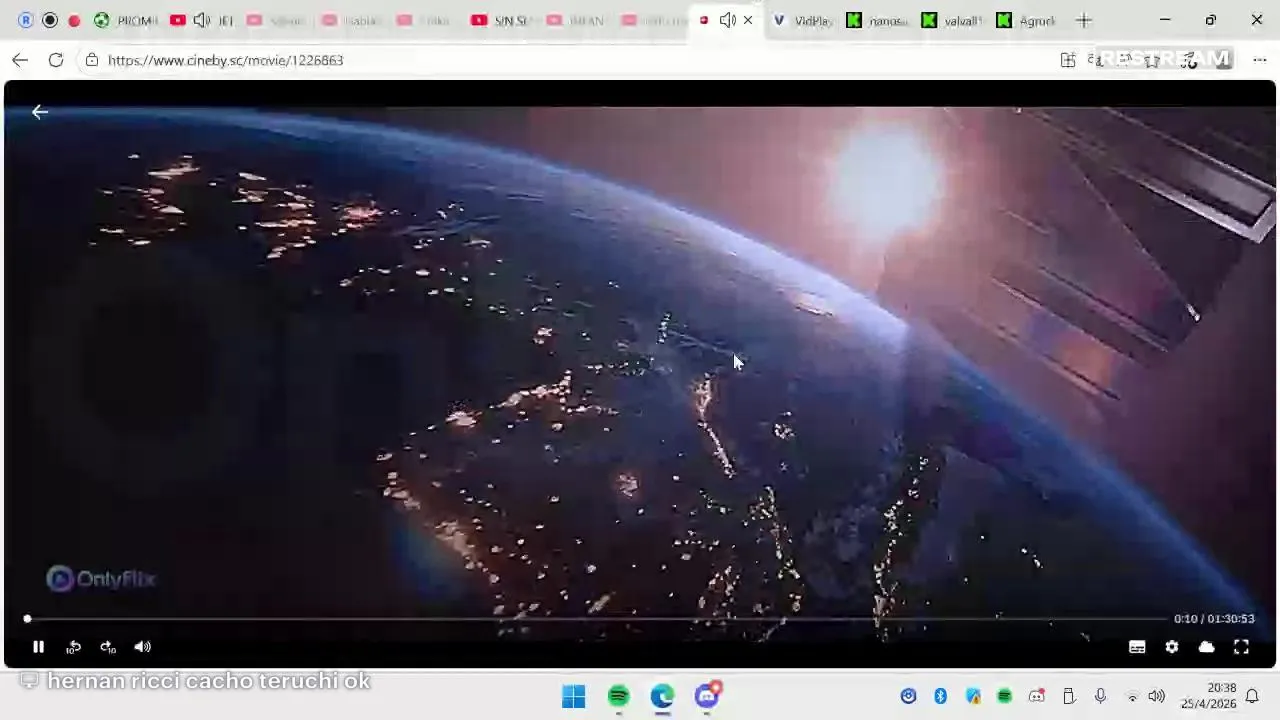Enter fullscreen mode in the player
The height and width of the screenshot is (720, 1280).
click(x=1241, y=647)
